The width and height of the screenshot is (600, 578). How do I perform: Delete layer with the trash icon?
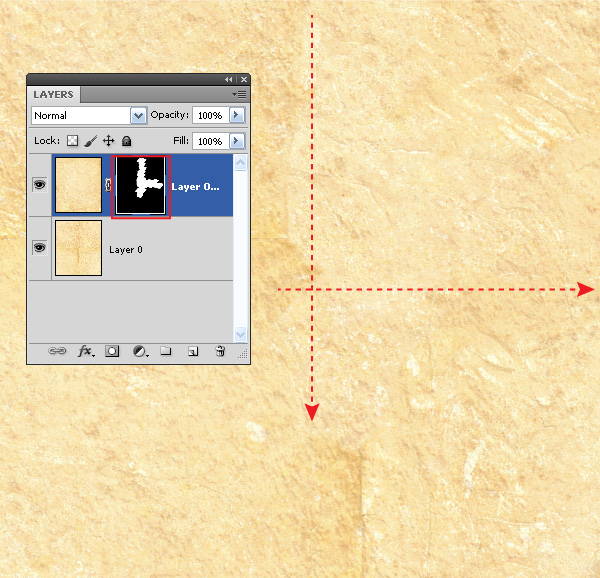click(220, 351)
